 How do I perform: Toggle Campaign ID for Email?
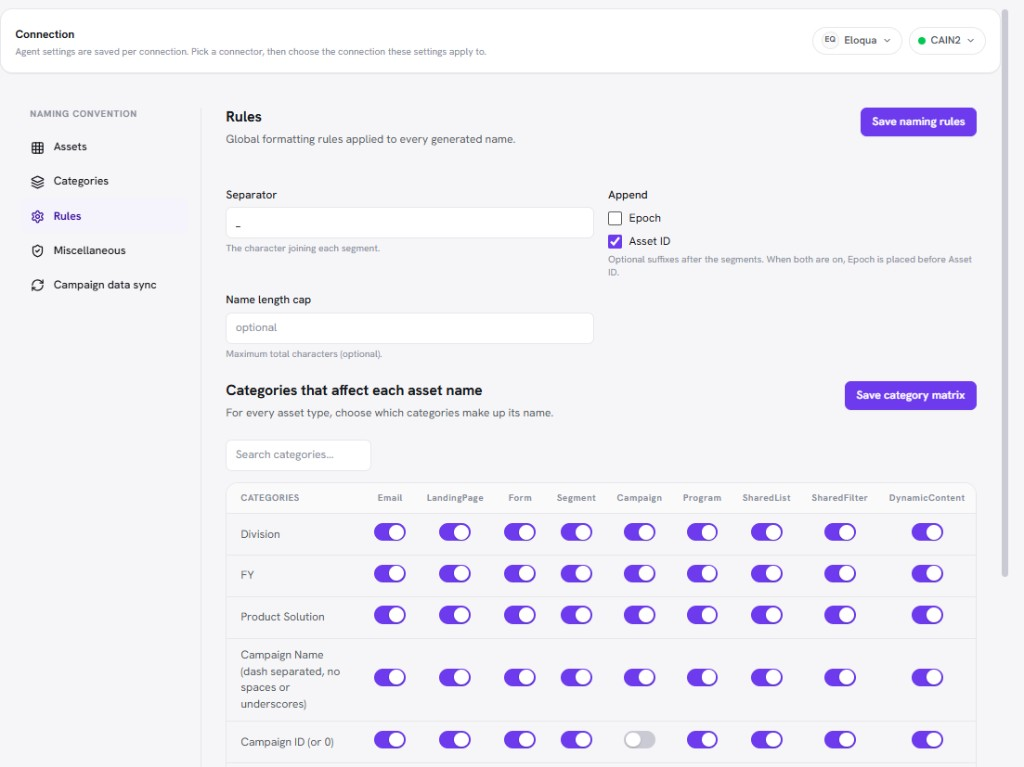pos(390,740)
